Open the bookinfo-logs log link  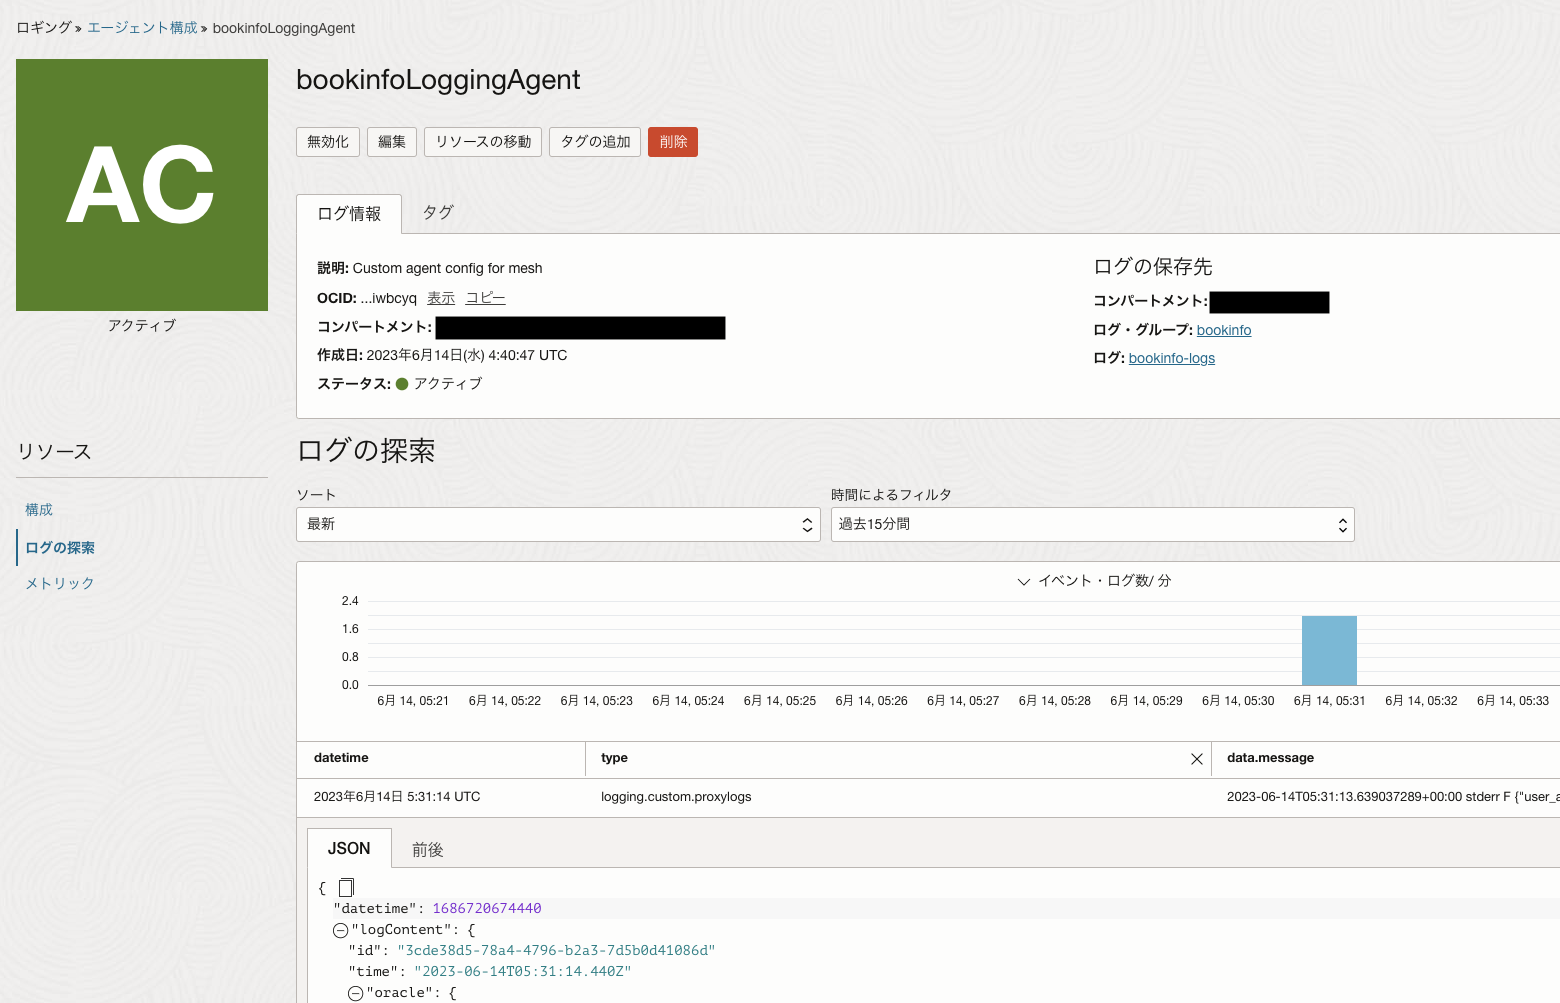click(1171, 358)
